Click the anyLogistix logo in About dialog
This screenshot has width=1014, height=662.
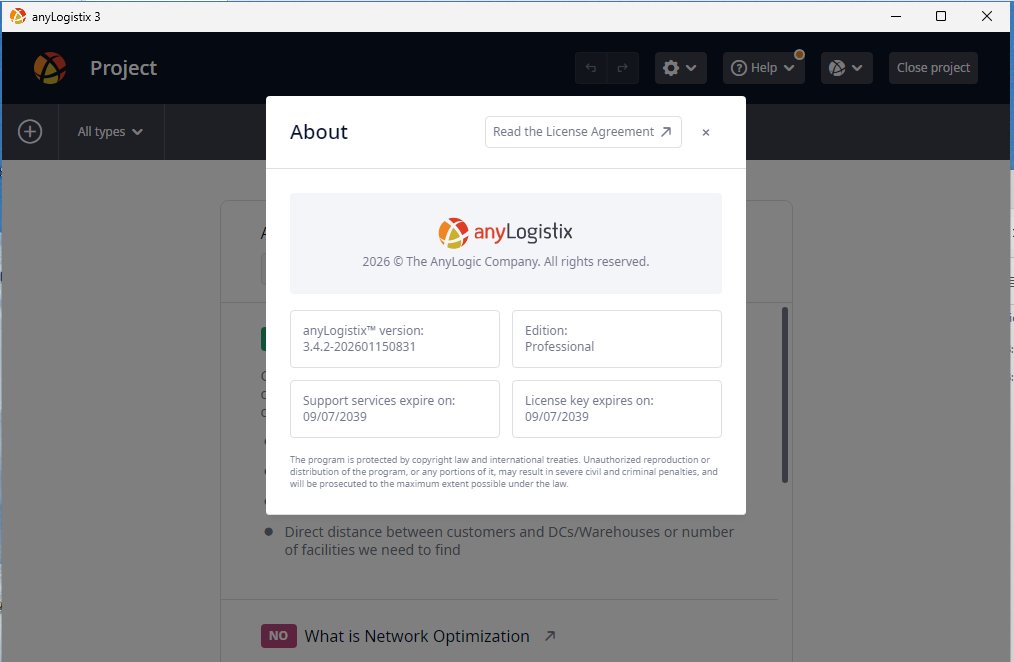pyautogui.click(x=506, y=233)
